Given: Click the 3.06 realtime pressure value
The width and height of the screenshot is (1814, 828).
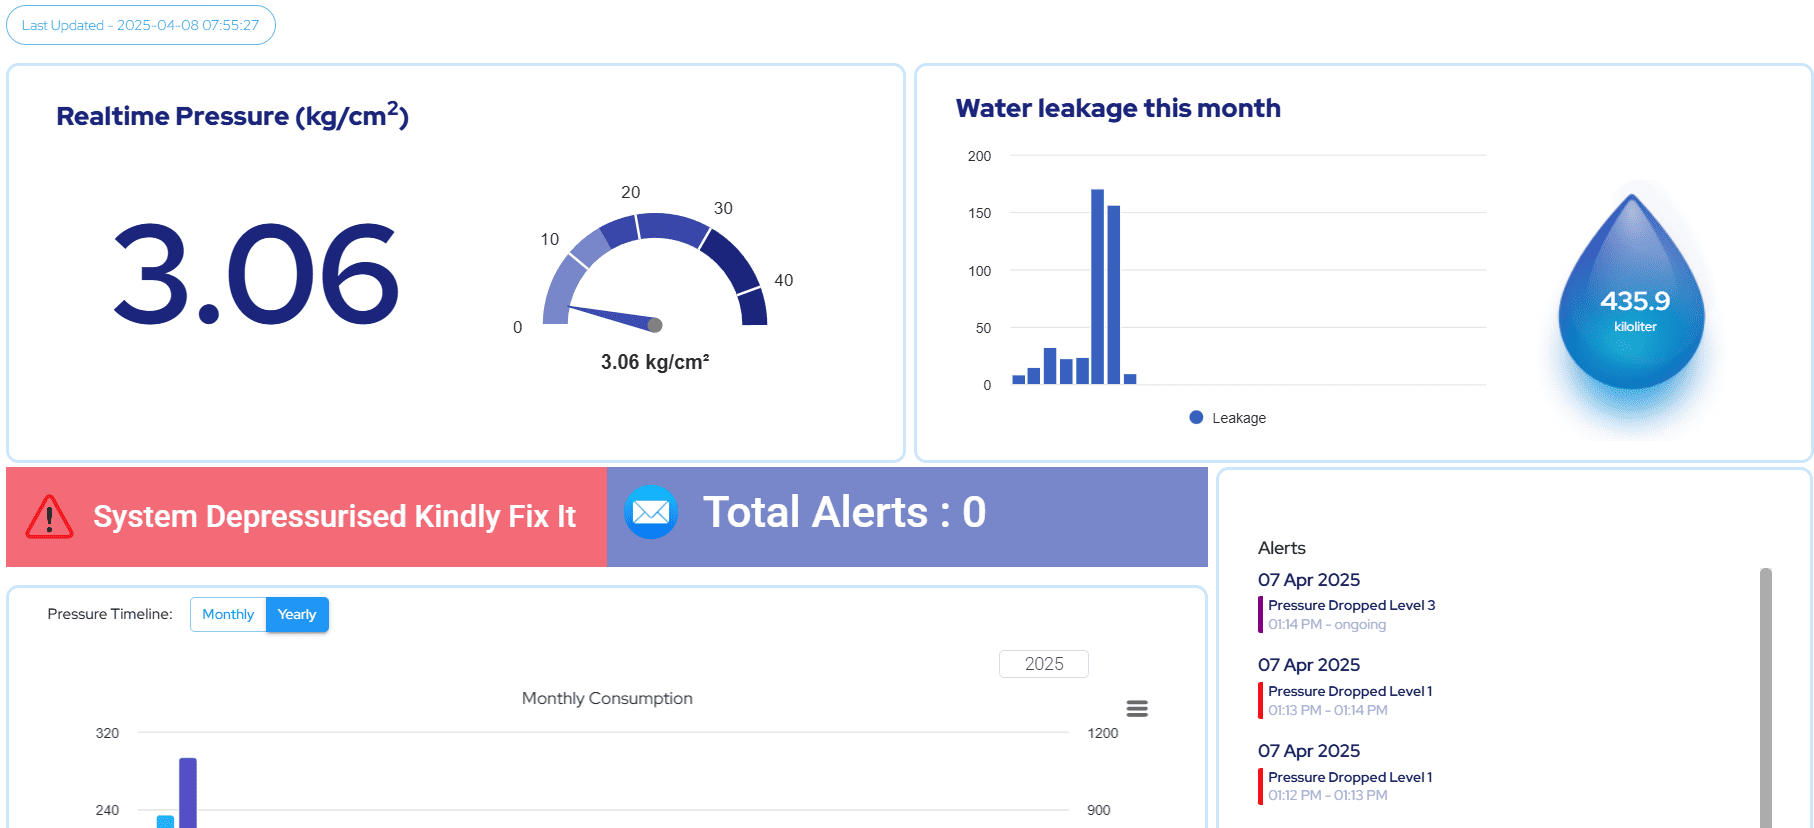Looking at the screenshot, I should coord(257,275).
